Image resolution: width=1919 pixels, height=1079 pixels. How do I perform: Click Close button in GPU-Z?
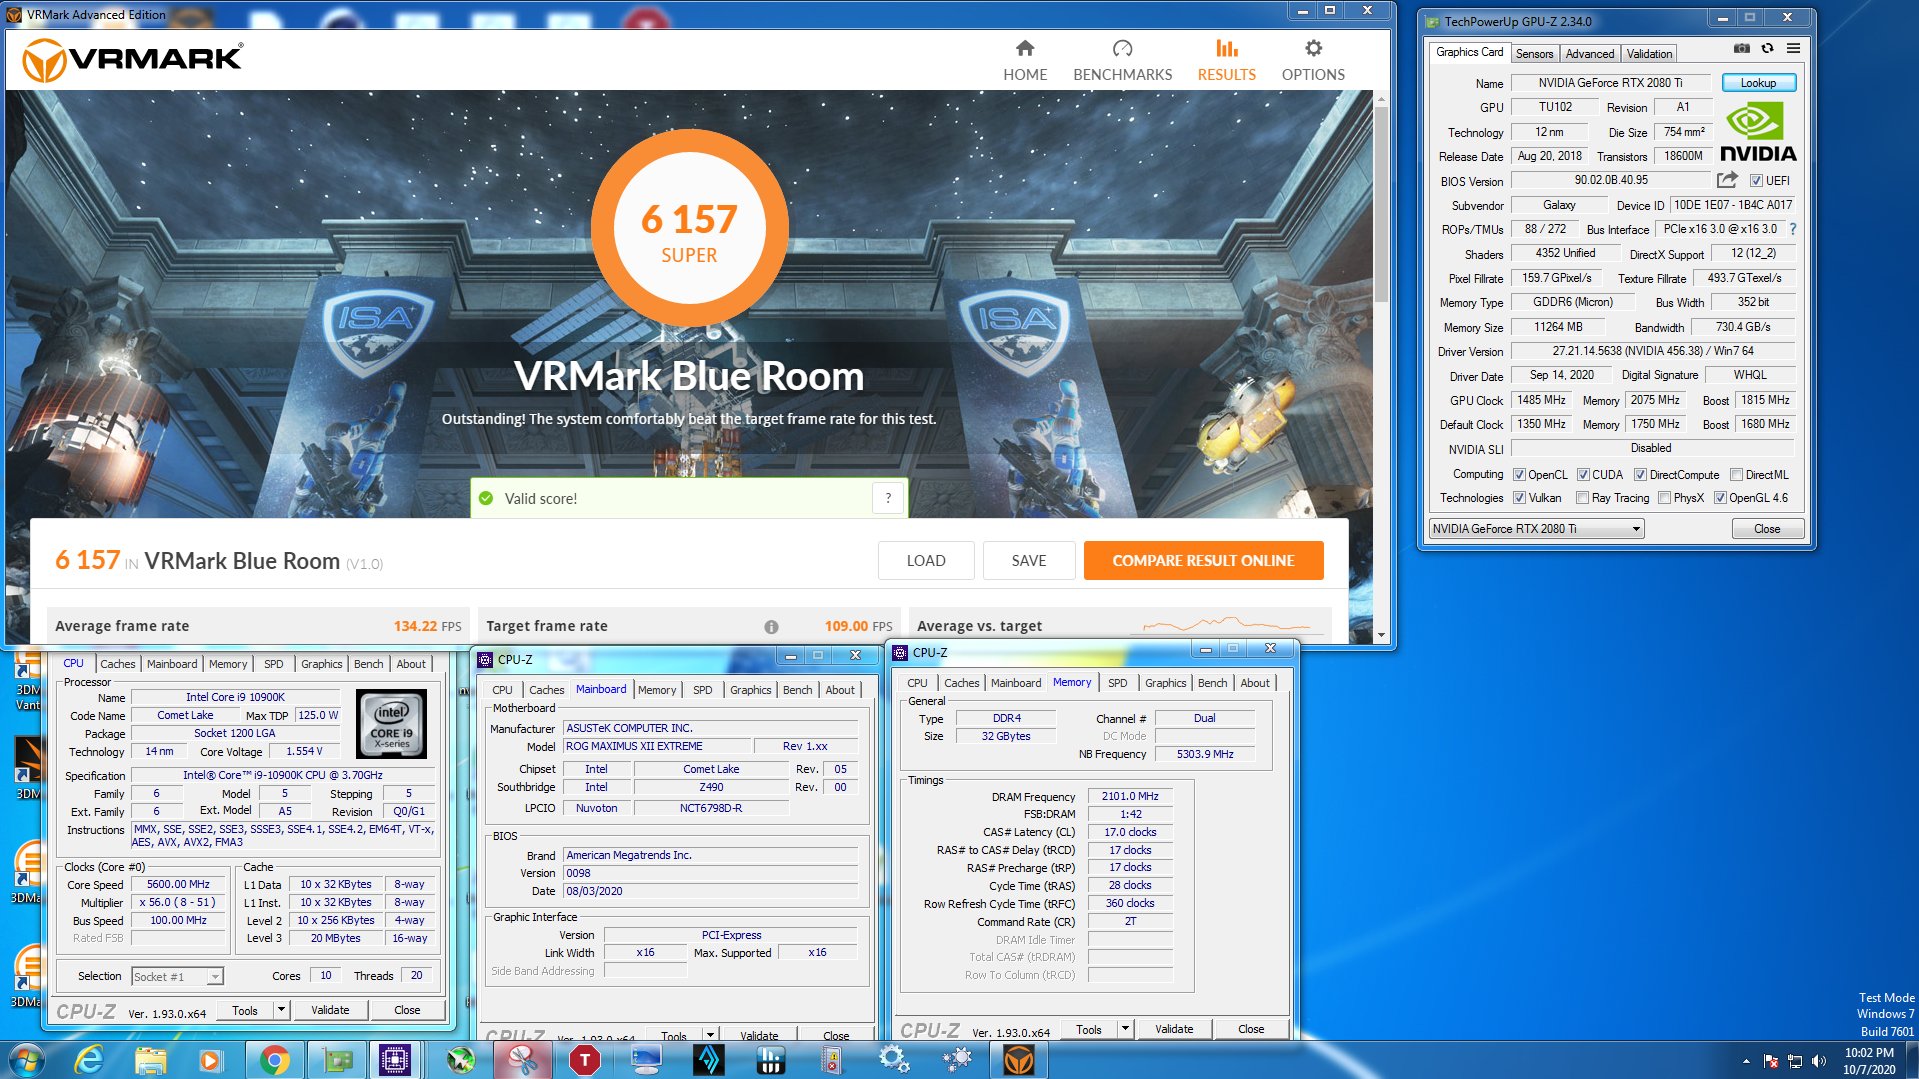tap(1767, 529)
